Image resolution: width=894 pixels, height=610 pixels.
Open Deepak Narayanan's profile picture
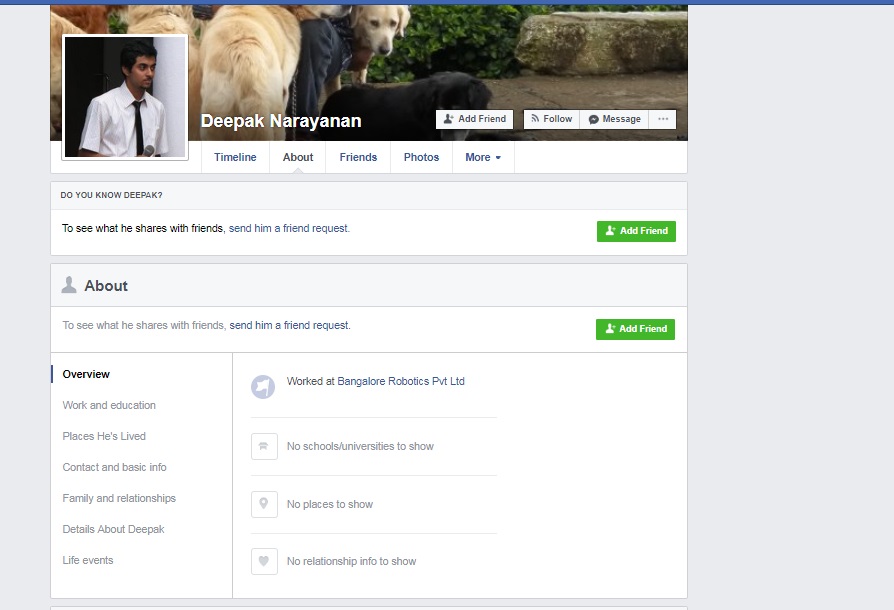125,97
